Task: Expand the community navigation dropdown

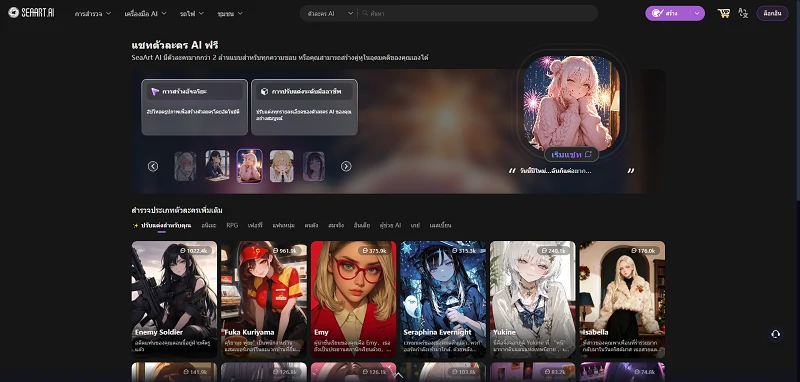Action: tap(230, 14)
